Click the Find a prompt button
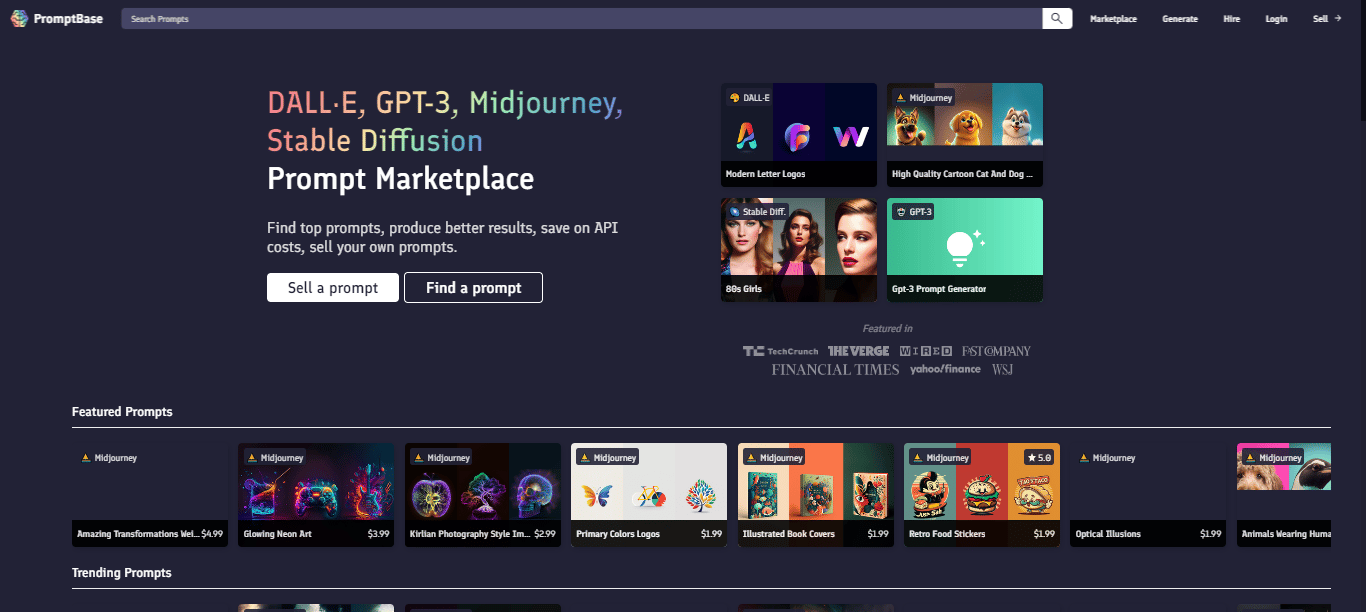This screenshot has height=612, width=1366. (473, 287)
